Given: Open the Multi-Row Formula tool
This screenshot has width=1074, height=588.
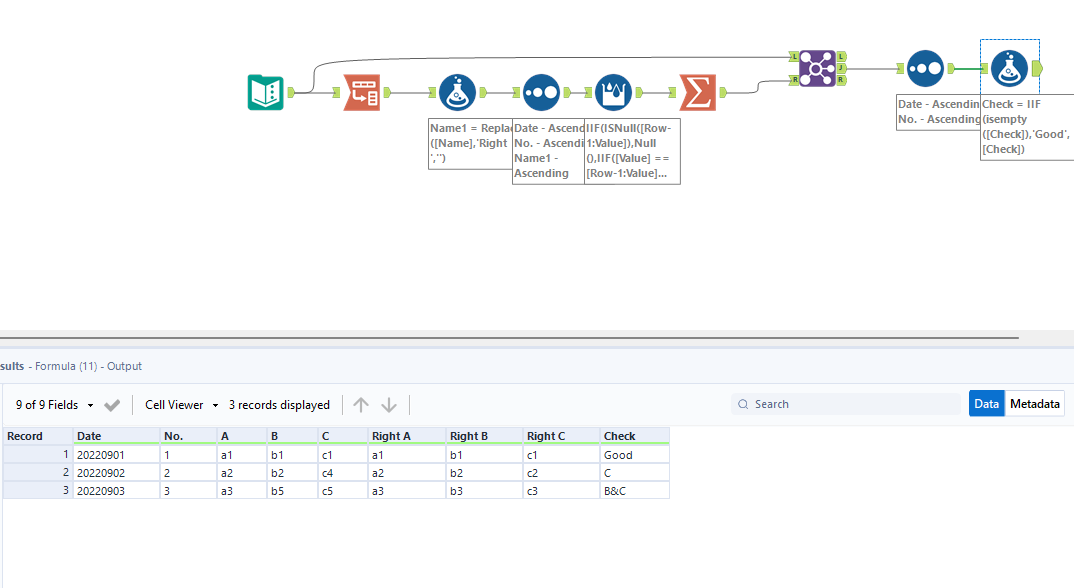Looking at the screenshot, I should click(613, 92).
